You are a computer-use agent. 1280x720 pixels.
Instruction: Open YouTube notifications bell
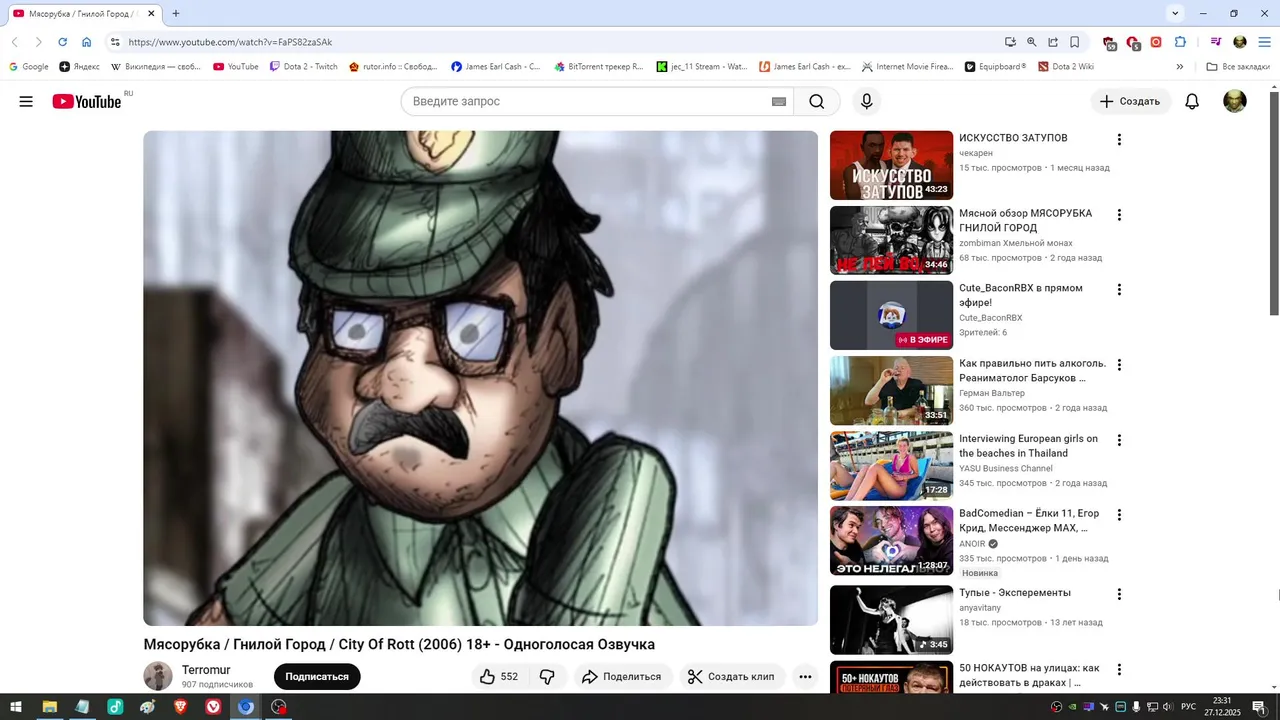pos(1192,101)
